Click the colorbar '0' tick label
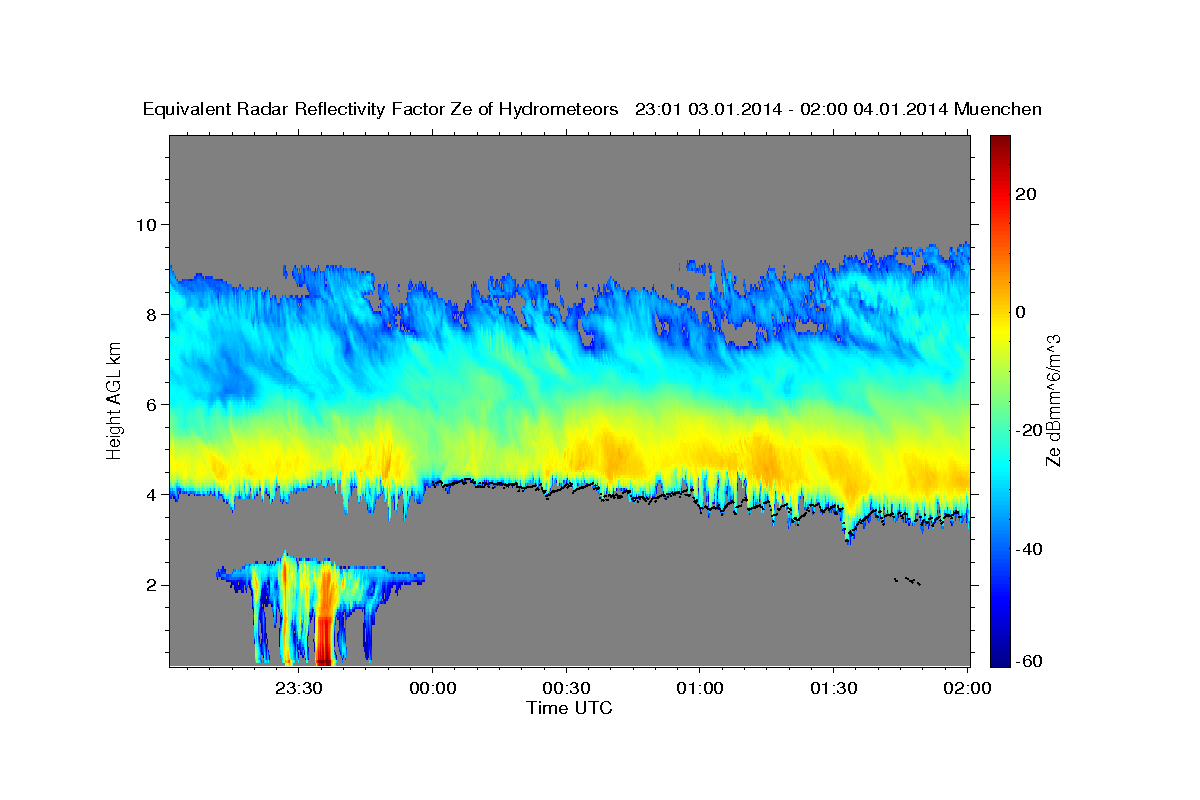 click(x=1021, y=312)
